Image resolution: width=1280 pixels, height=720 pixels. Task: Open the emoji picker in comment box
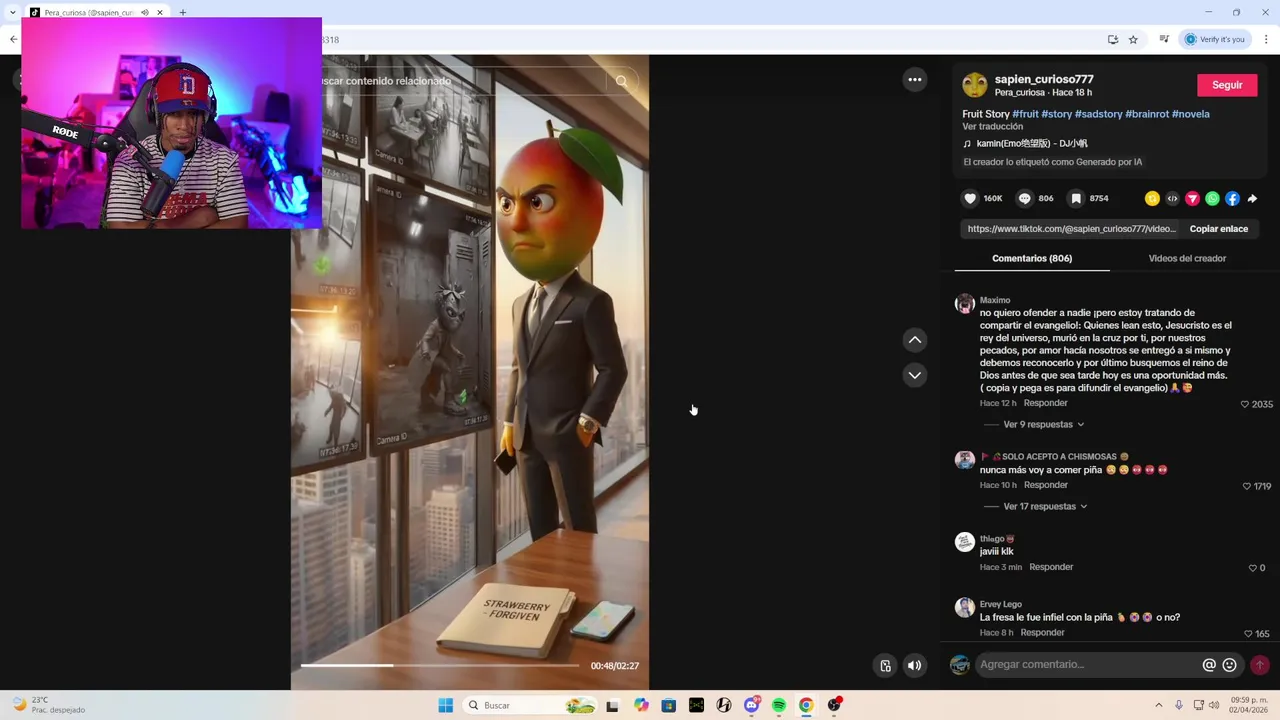pos(1230,665)
